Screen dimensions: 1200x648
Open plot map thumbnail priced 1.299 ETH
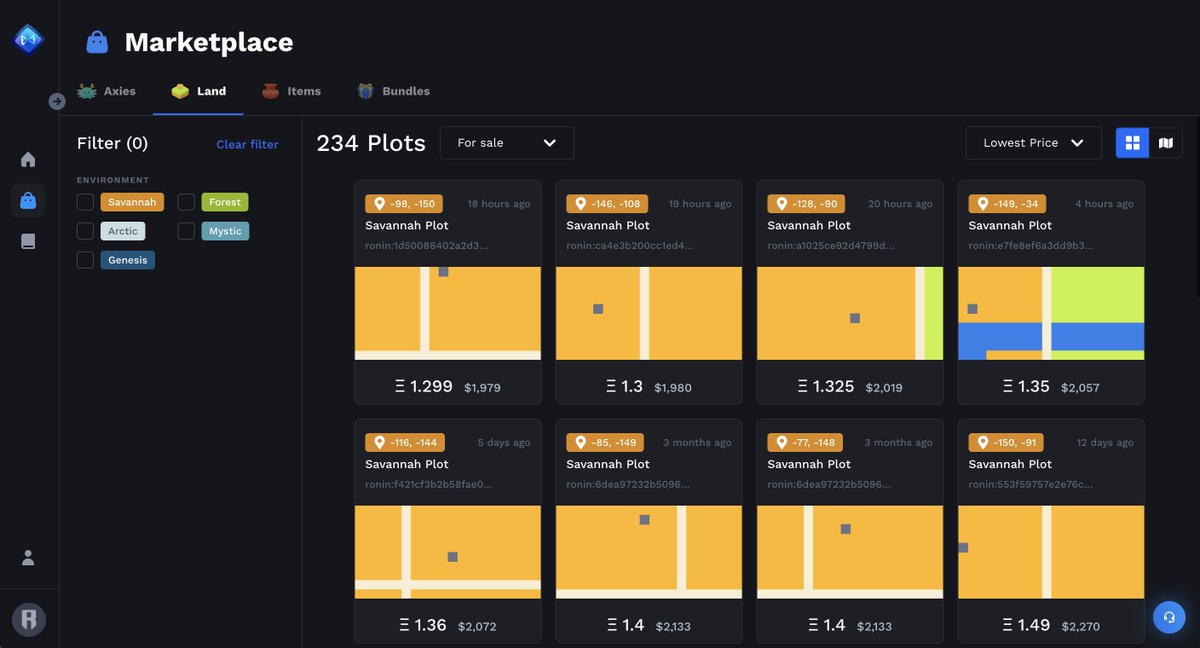(x=448, y=313)
